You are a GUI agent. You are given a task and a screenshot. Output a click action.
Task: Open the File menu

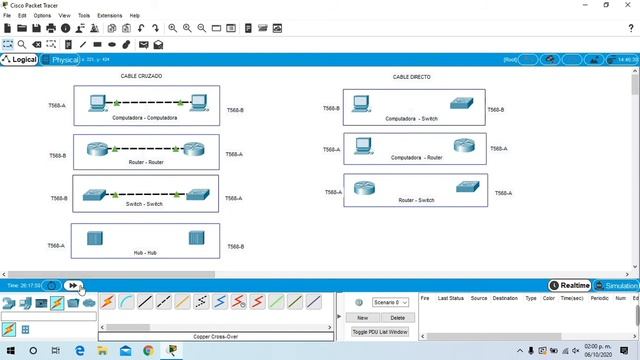(x=7, y=16)
